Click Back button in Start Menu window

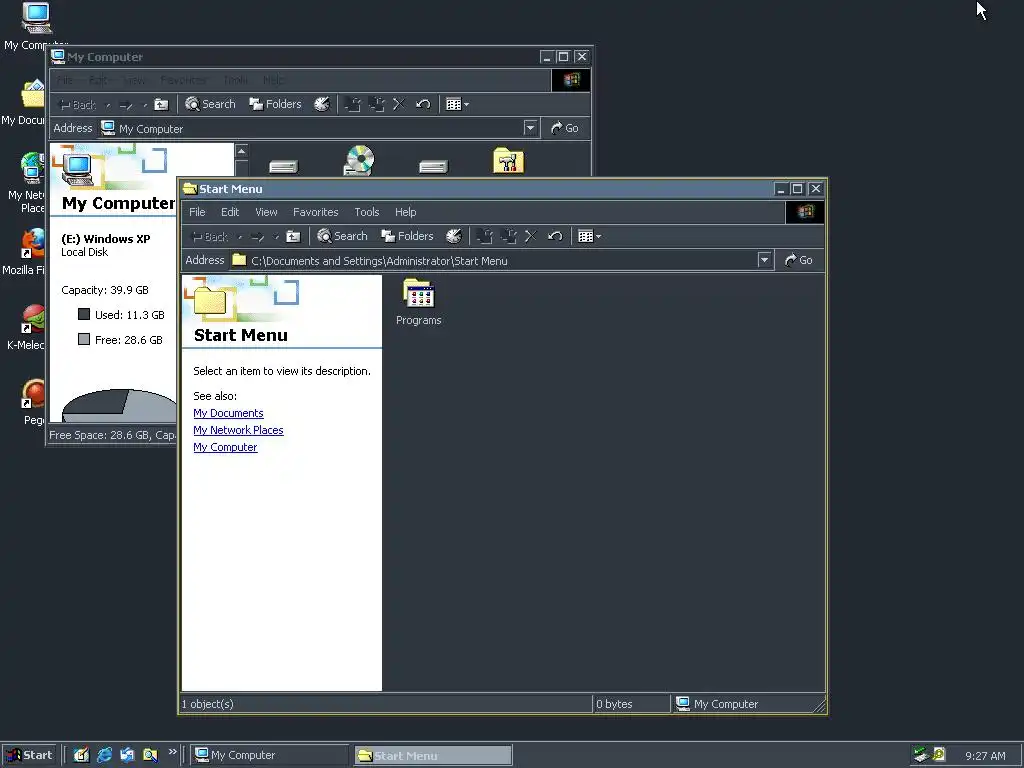pos(209,236)
